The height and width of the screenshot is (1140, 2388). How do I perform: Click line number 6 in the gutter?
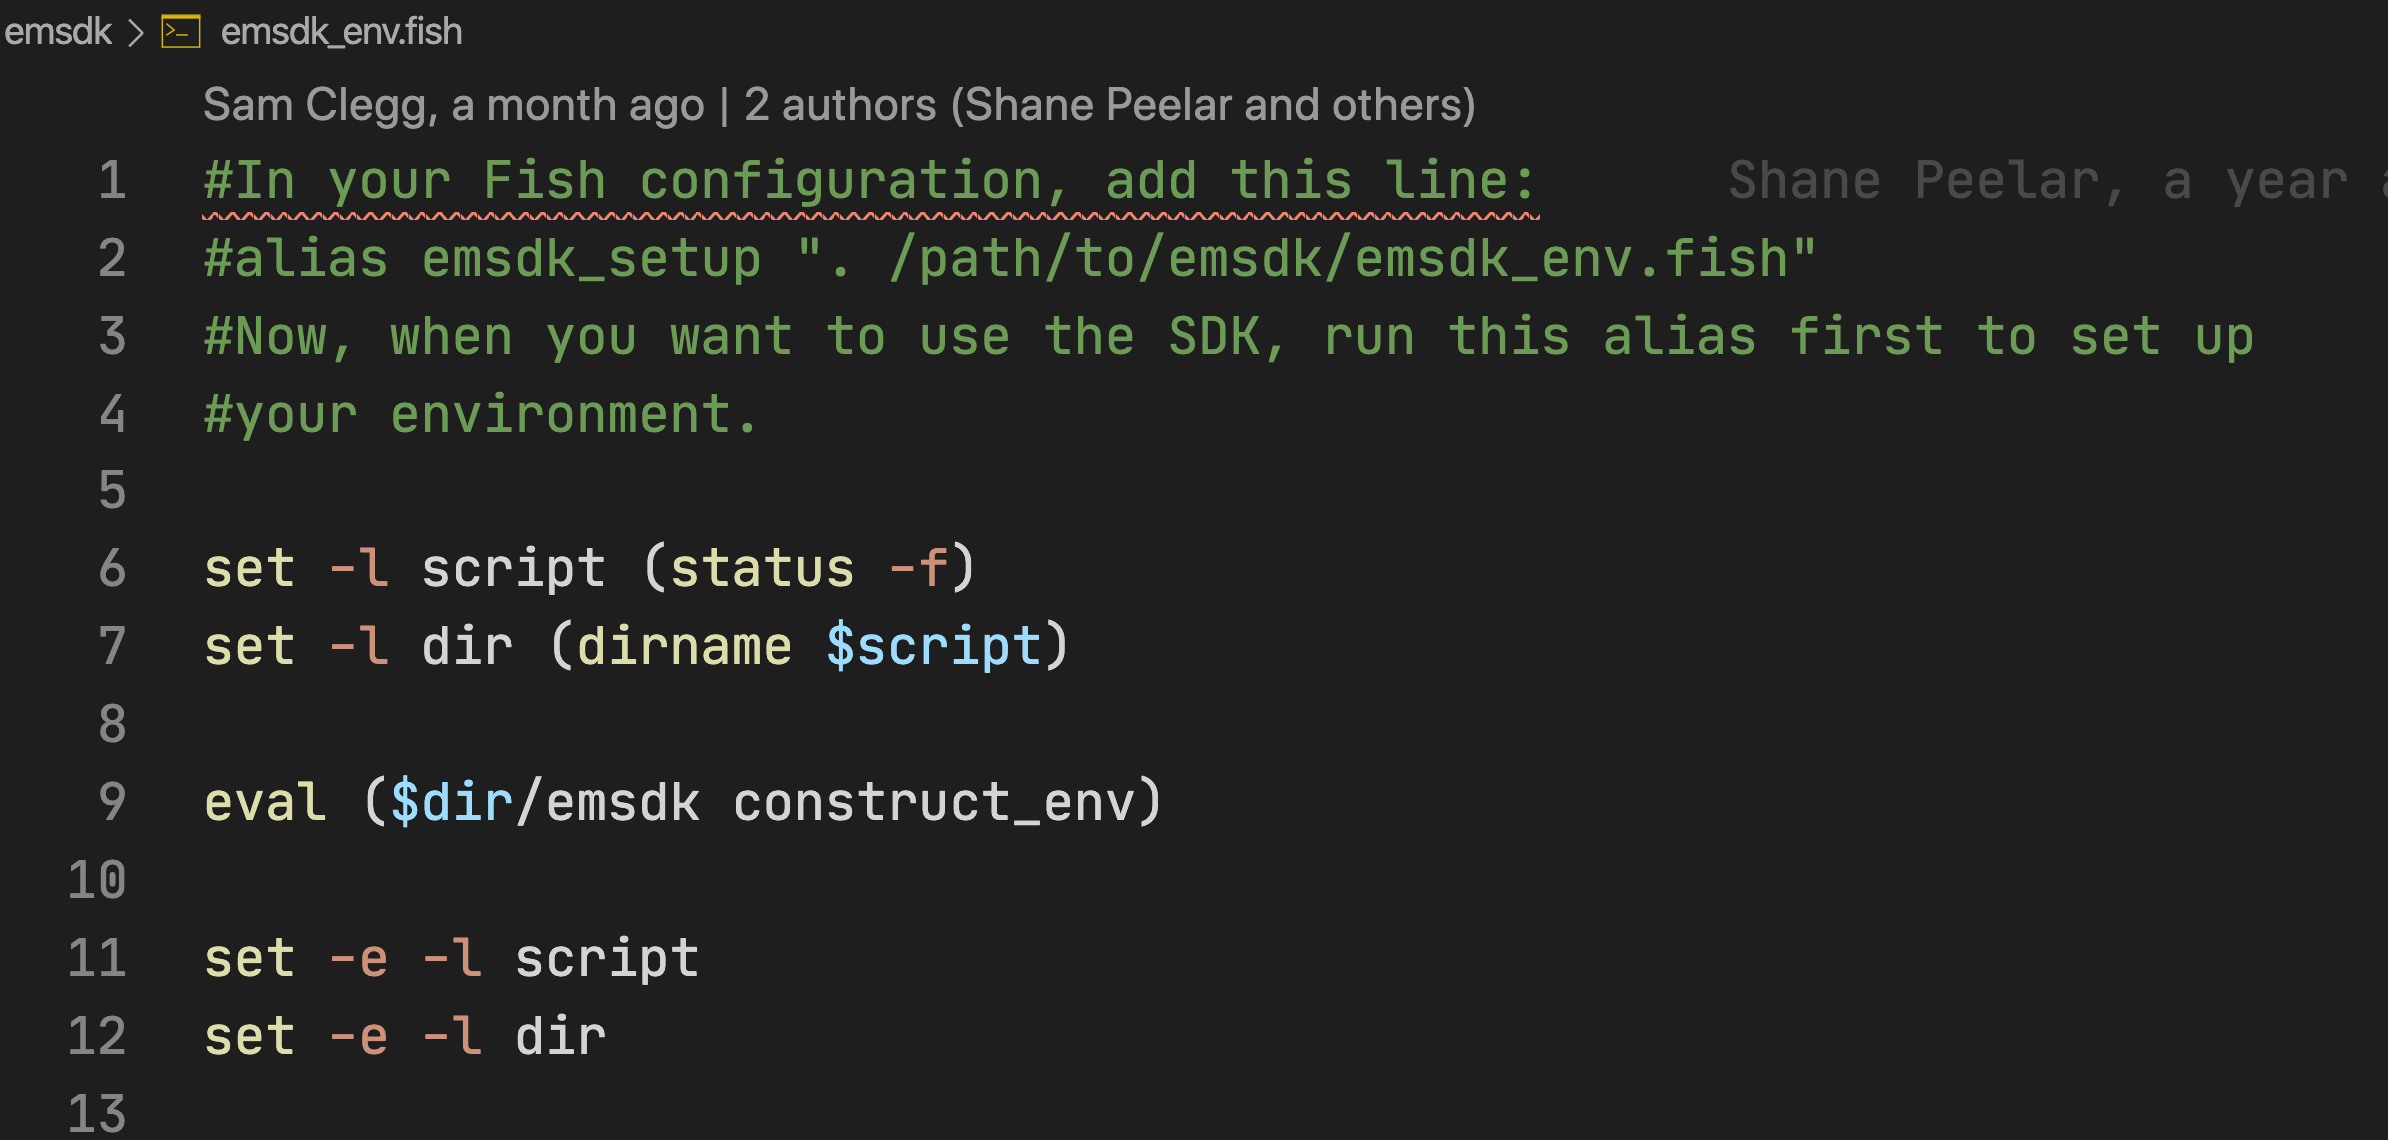pos(112,568)
